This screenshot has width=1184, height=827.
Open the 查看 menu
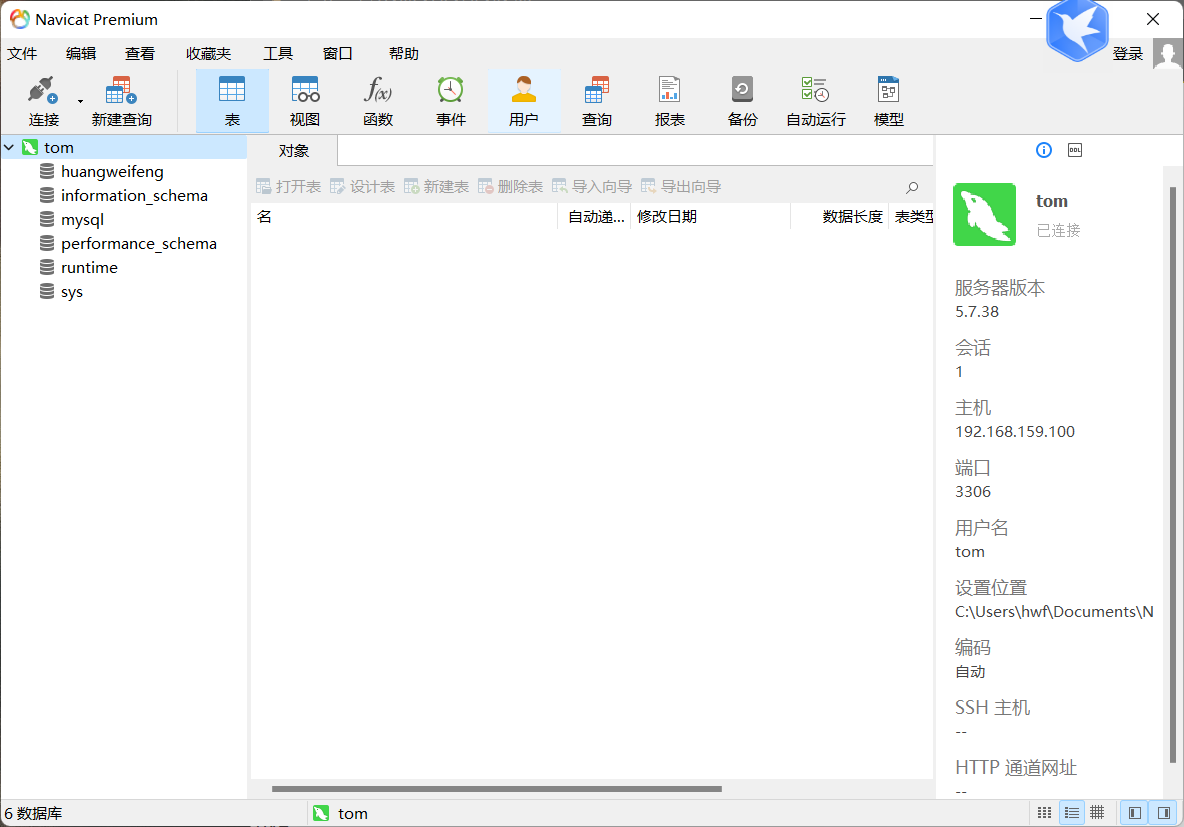(140, 54)
